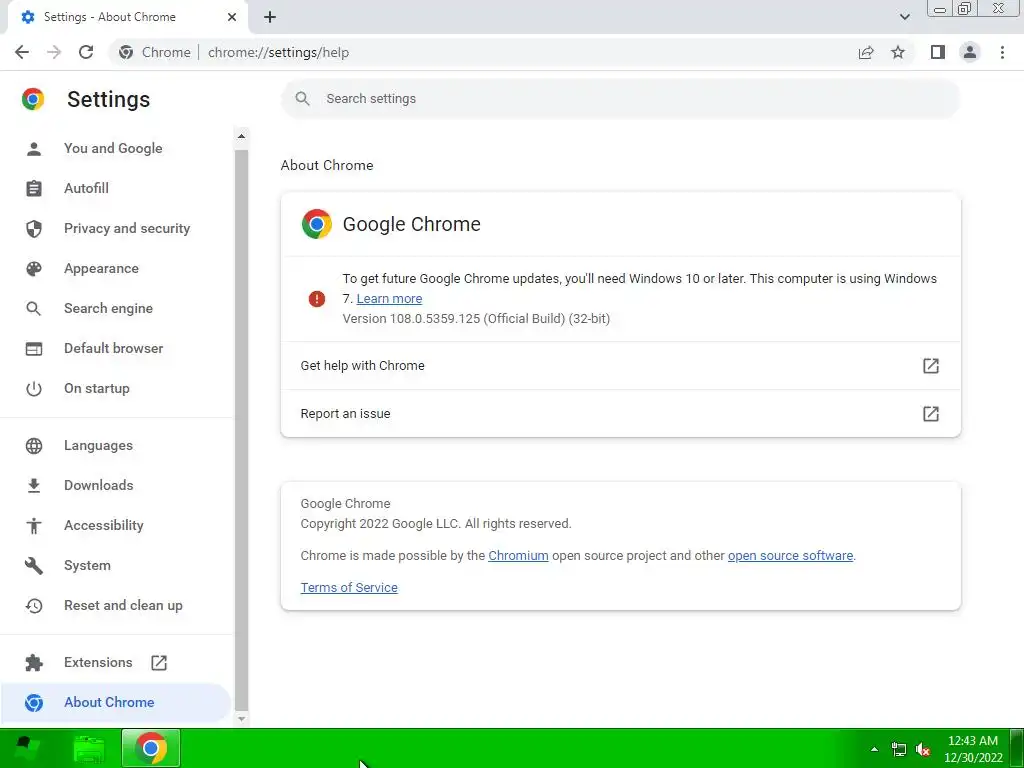Click the power icon for On startup

tap(34, 389)
